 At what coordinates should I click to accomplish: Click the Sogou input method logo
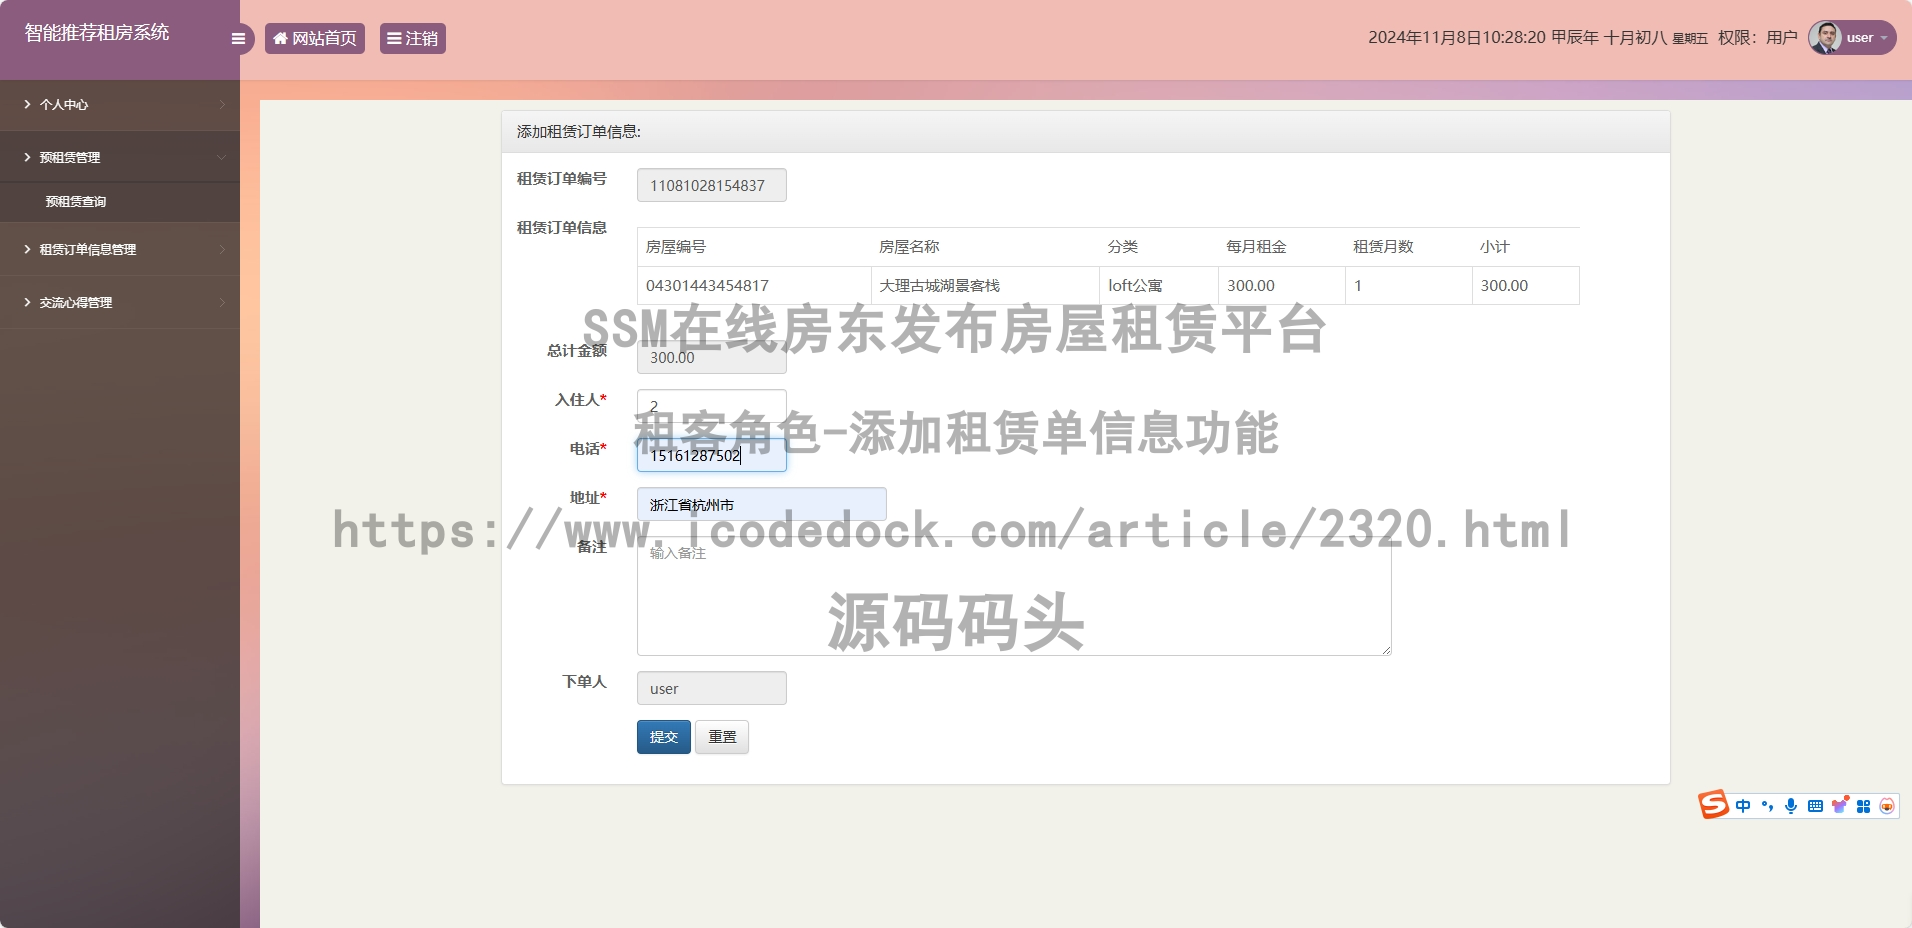(x=1713, y=805)
